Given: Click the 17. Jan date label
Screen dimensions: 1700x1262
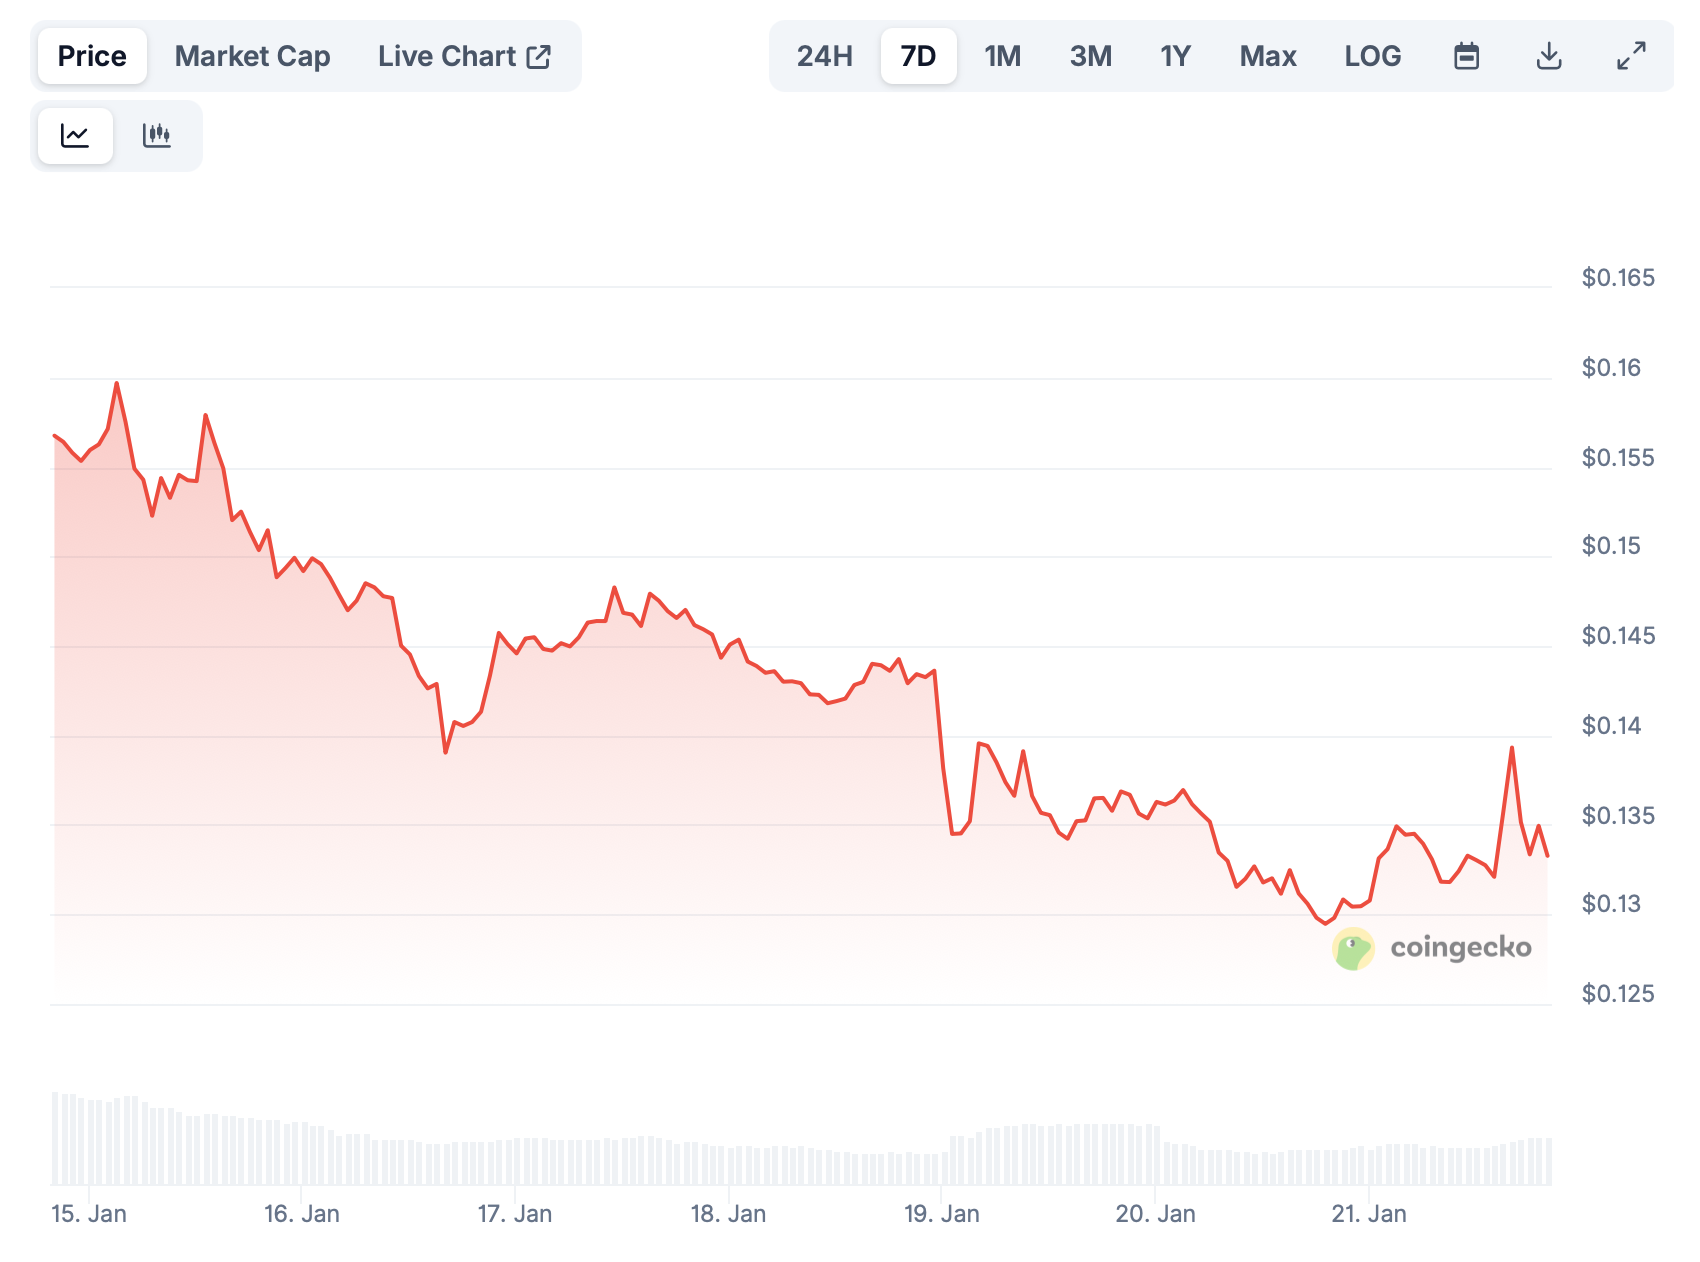Looking at the screenshot, I should tap(514, 1214).
